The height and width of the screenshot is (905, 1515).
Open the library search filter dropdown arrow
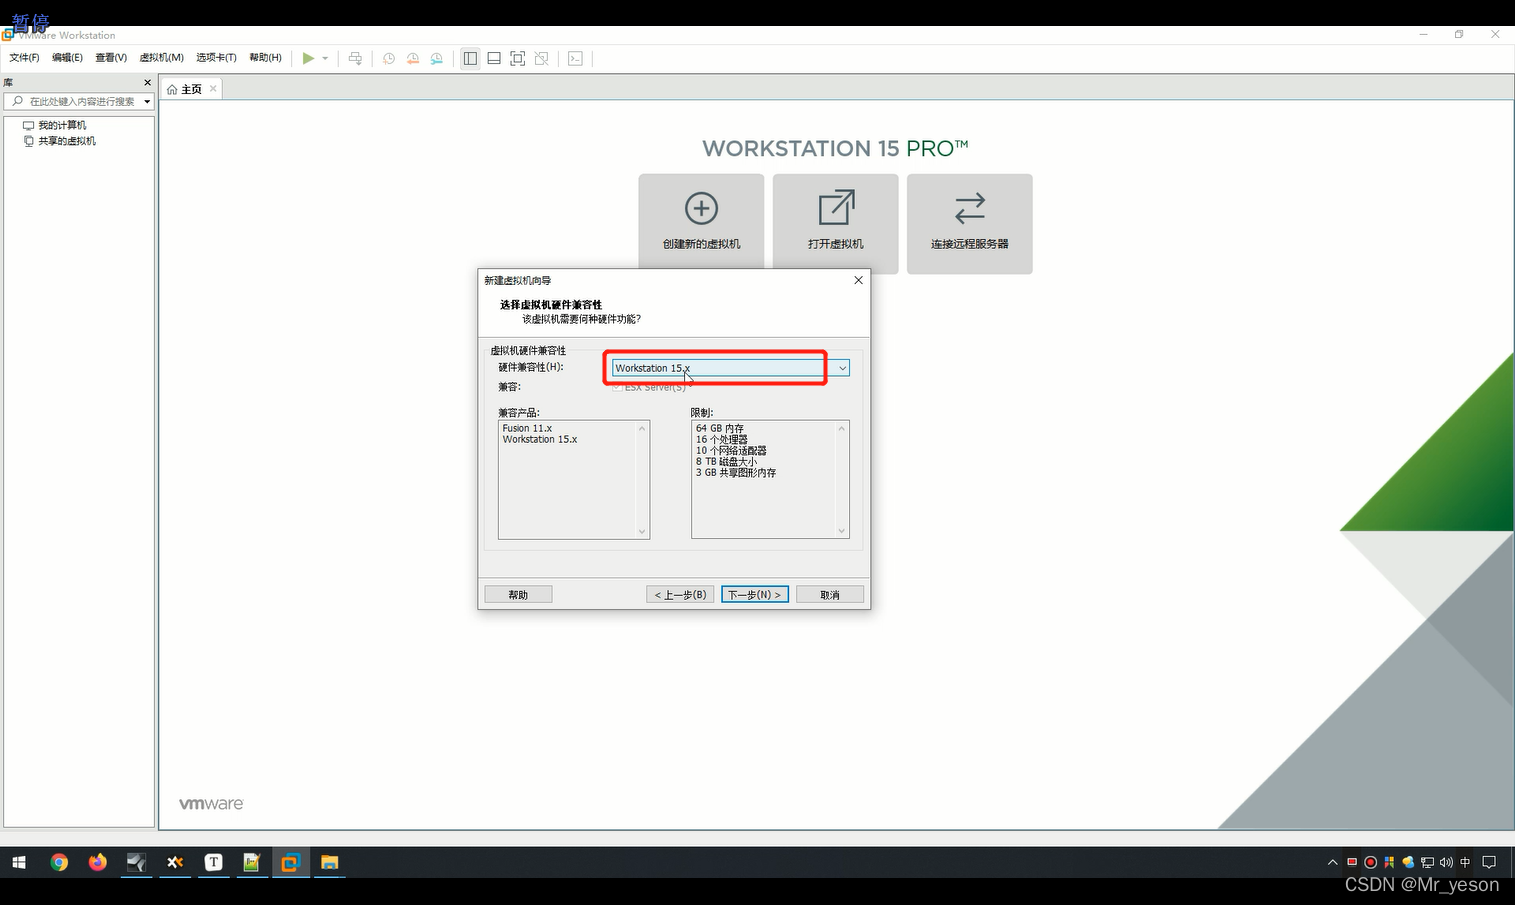point(147,102)
